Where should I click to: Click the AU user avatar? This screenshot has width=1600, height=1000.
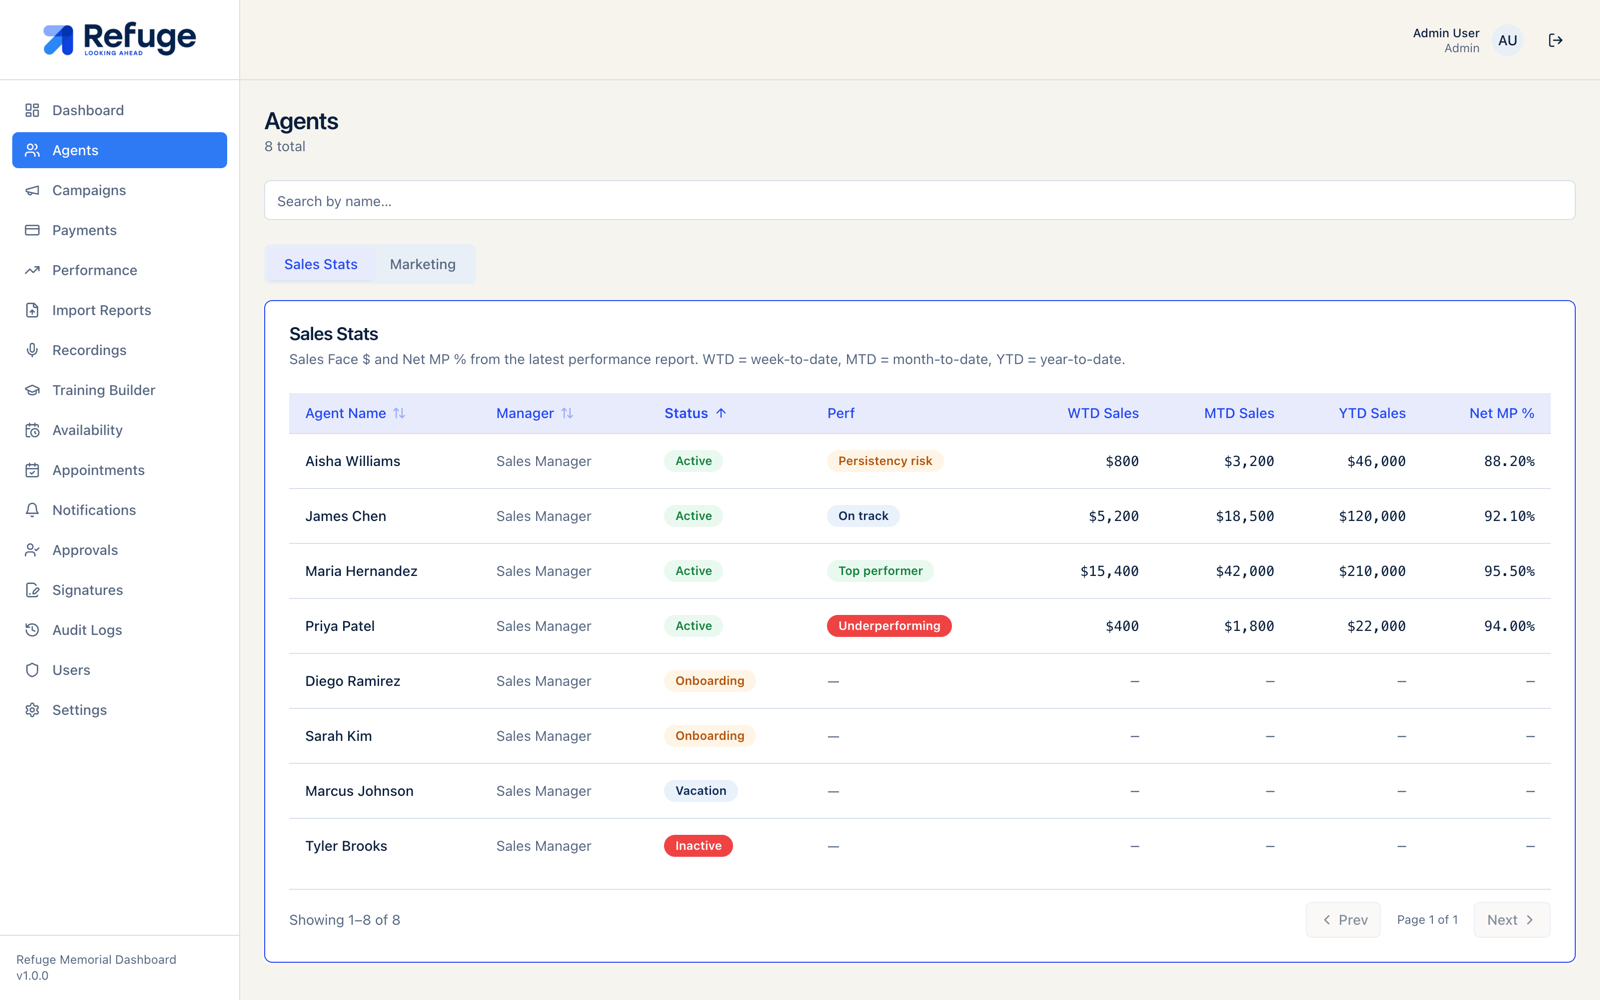[x=1507, y=40]
